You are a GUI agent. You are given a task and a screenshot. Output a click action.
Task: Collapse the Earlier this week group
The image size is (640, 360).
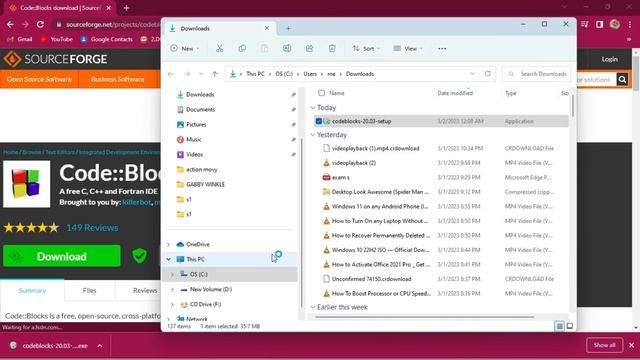click(313, 307)
